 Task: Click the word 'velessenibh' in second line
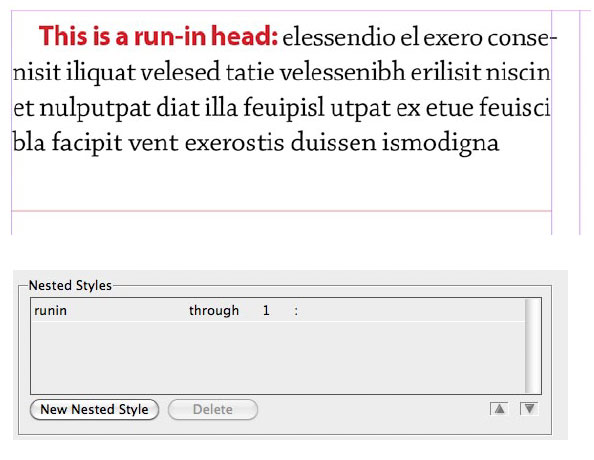point(342,72)
